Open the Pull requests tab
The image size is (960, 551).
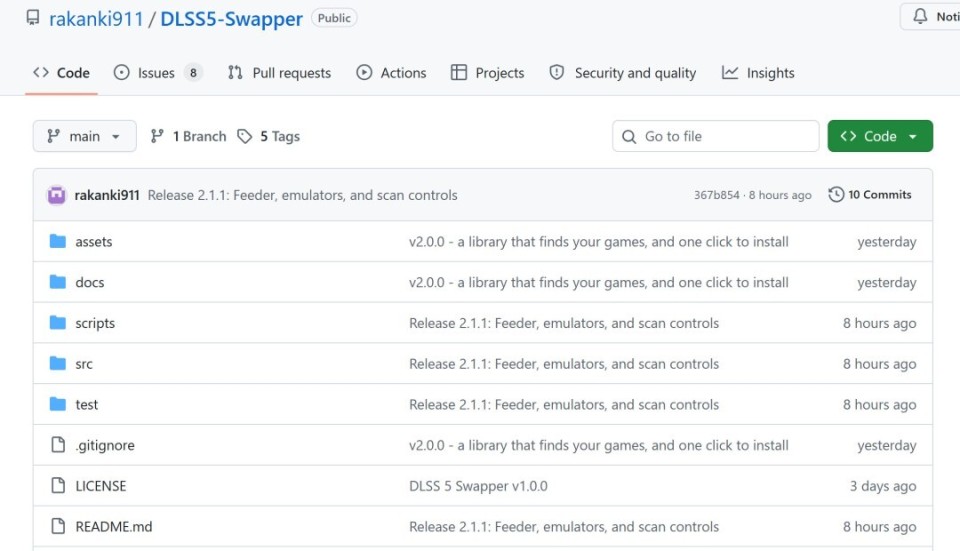pos(279,73)
